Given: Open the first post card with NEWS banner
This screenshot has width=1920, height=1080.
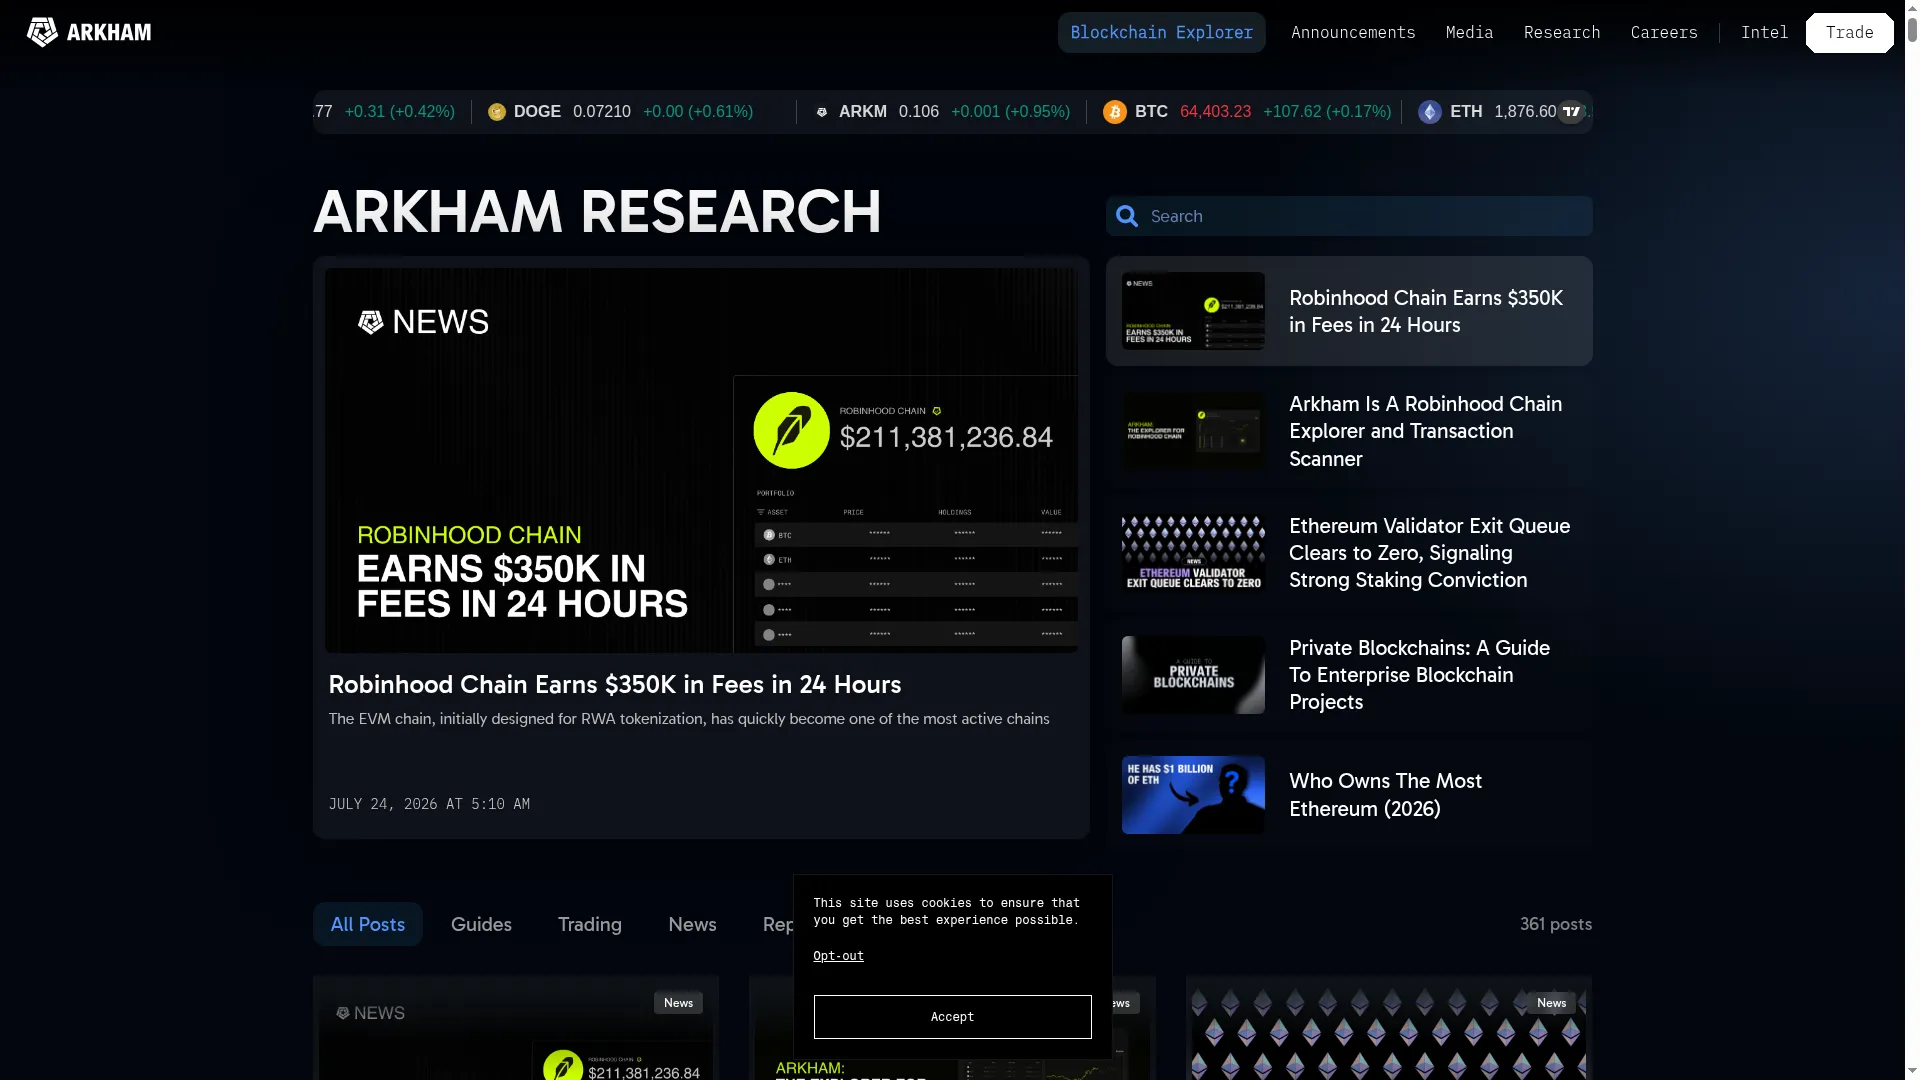Looking at the screenshot, I should 516,1028.
